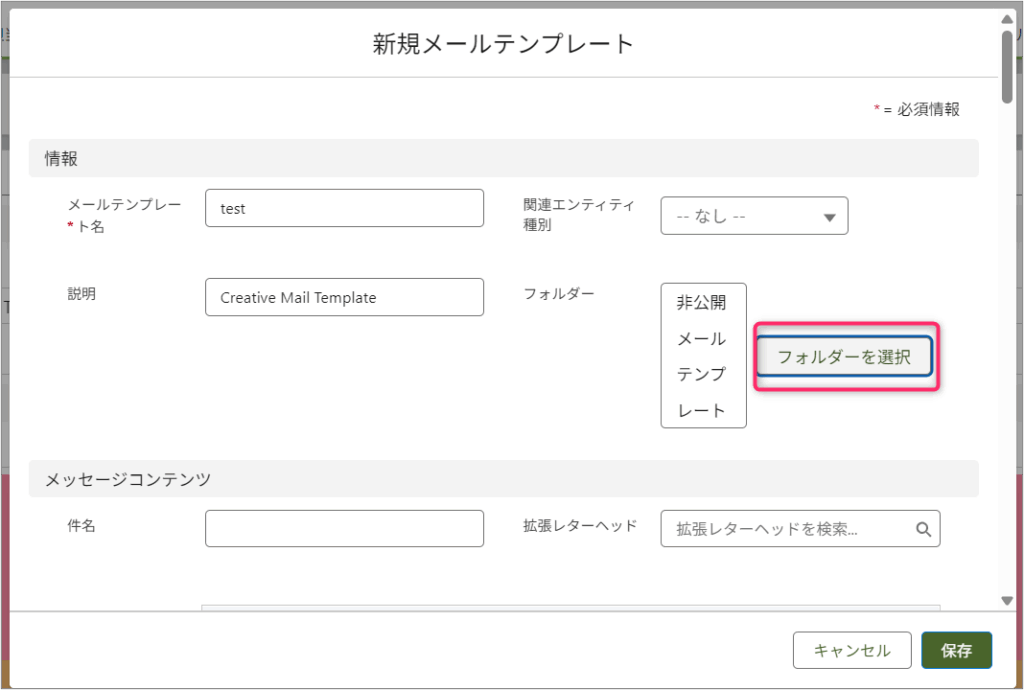Click the 新規メールテンプレート dialog title
This screenshot has height=690, width=1024.
503,44
